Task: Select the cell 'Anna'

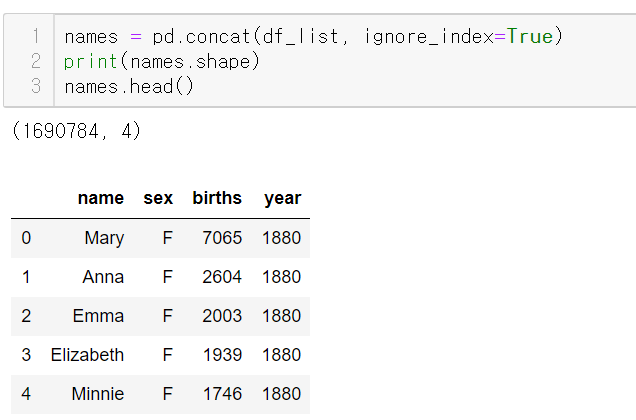Action: point(103,277)
